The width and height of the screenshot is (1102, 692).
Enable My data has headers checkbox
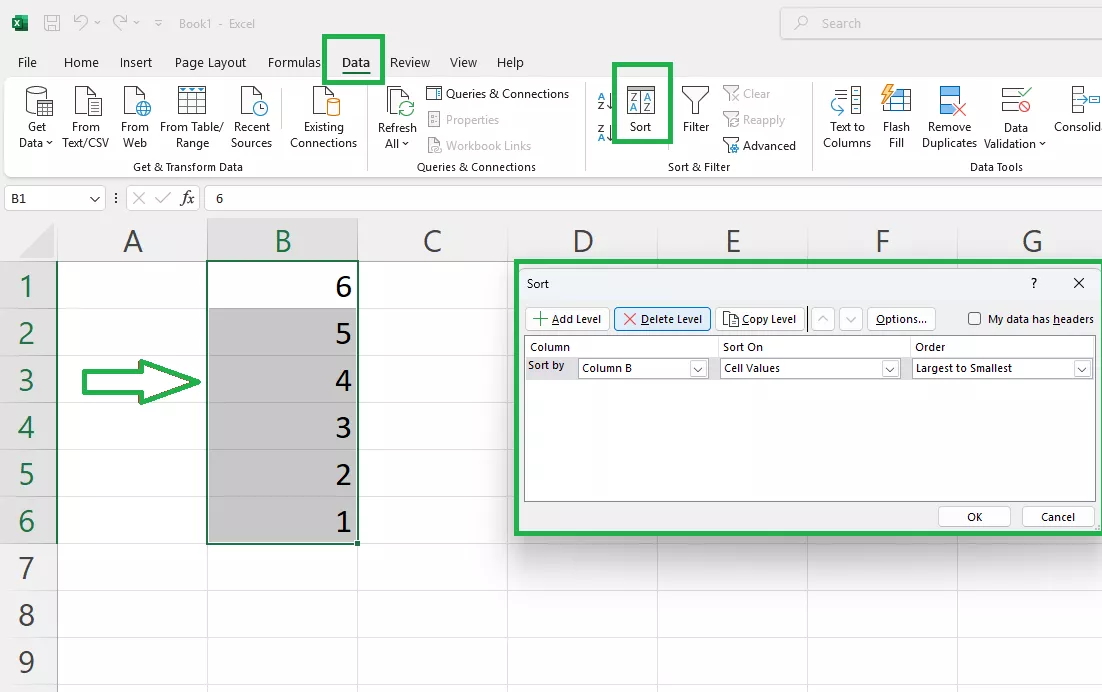coord(974,319)
